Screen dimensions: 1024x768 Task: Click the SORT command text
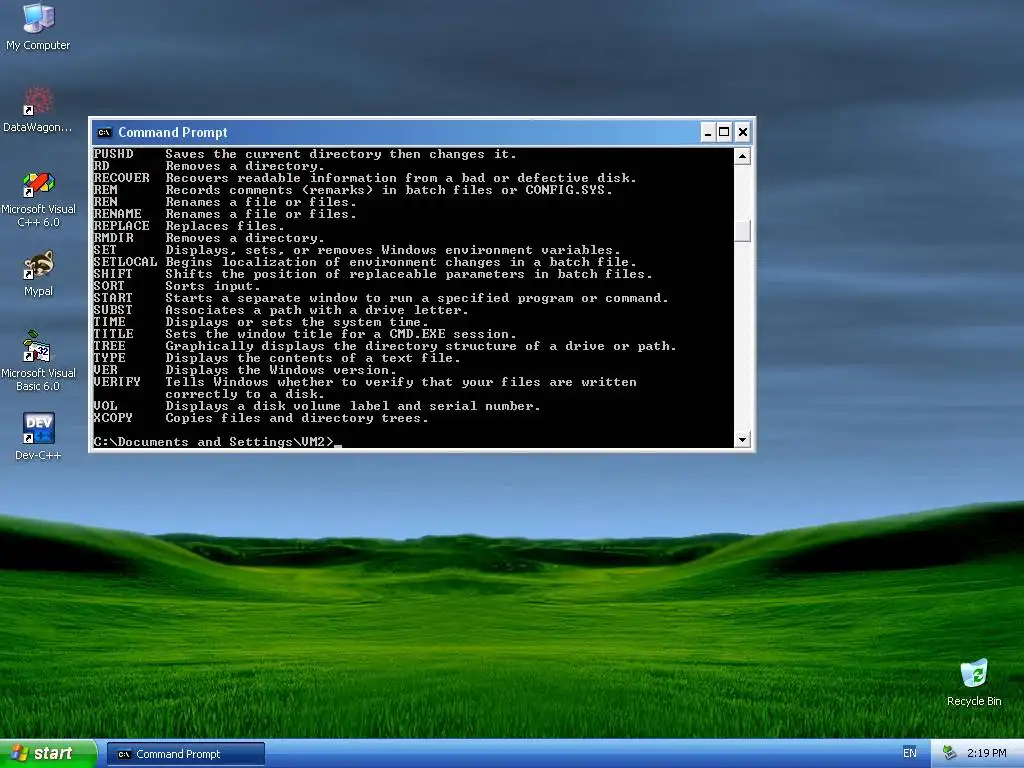point(109,286)
